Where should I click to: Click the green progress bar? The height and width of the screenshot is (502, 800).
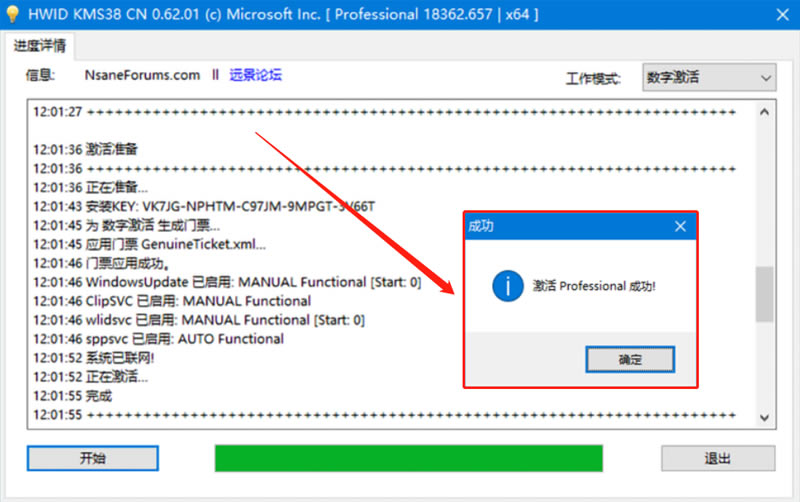[x=409, y=458]
